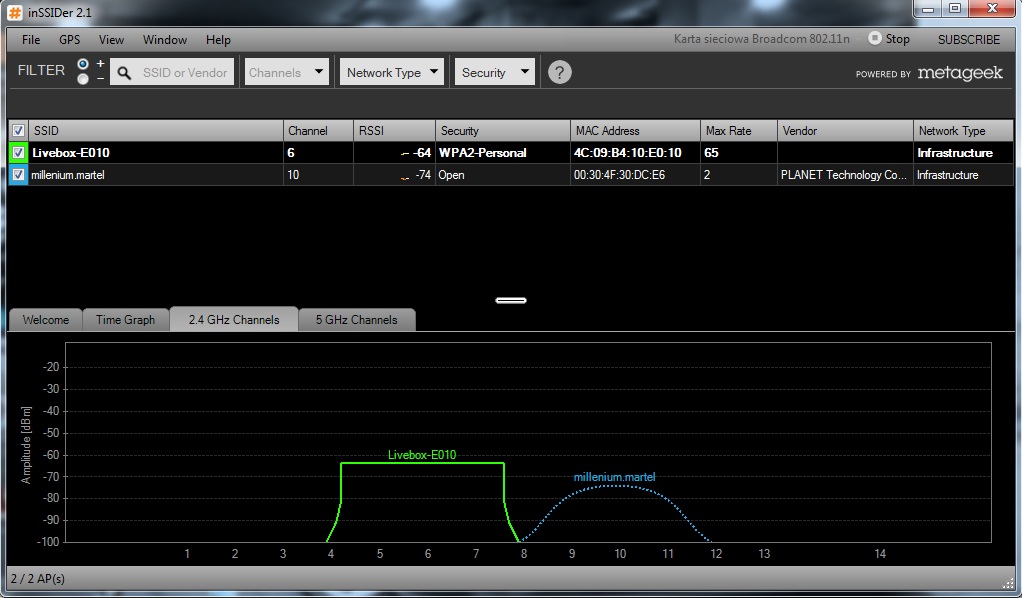Open the Window menu

coord(165,40)
